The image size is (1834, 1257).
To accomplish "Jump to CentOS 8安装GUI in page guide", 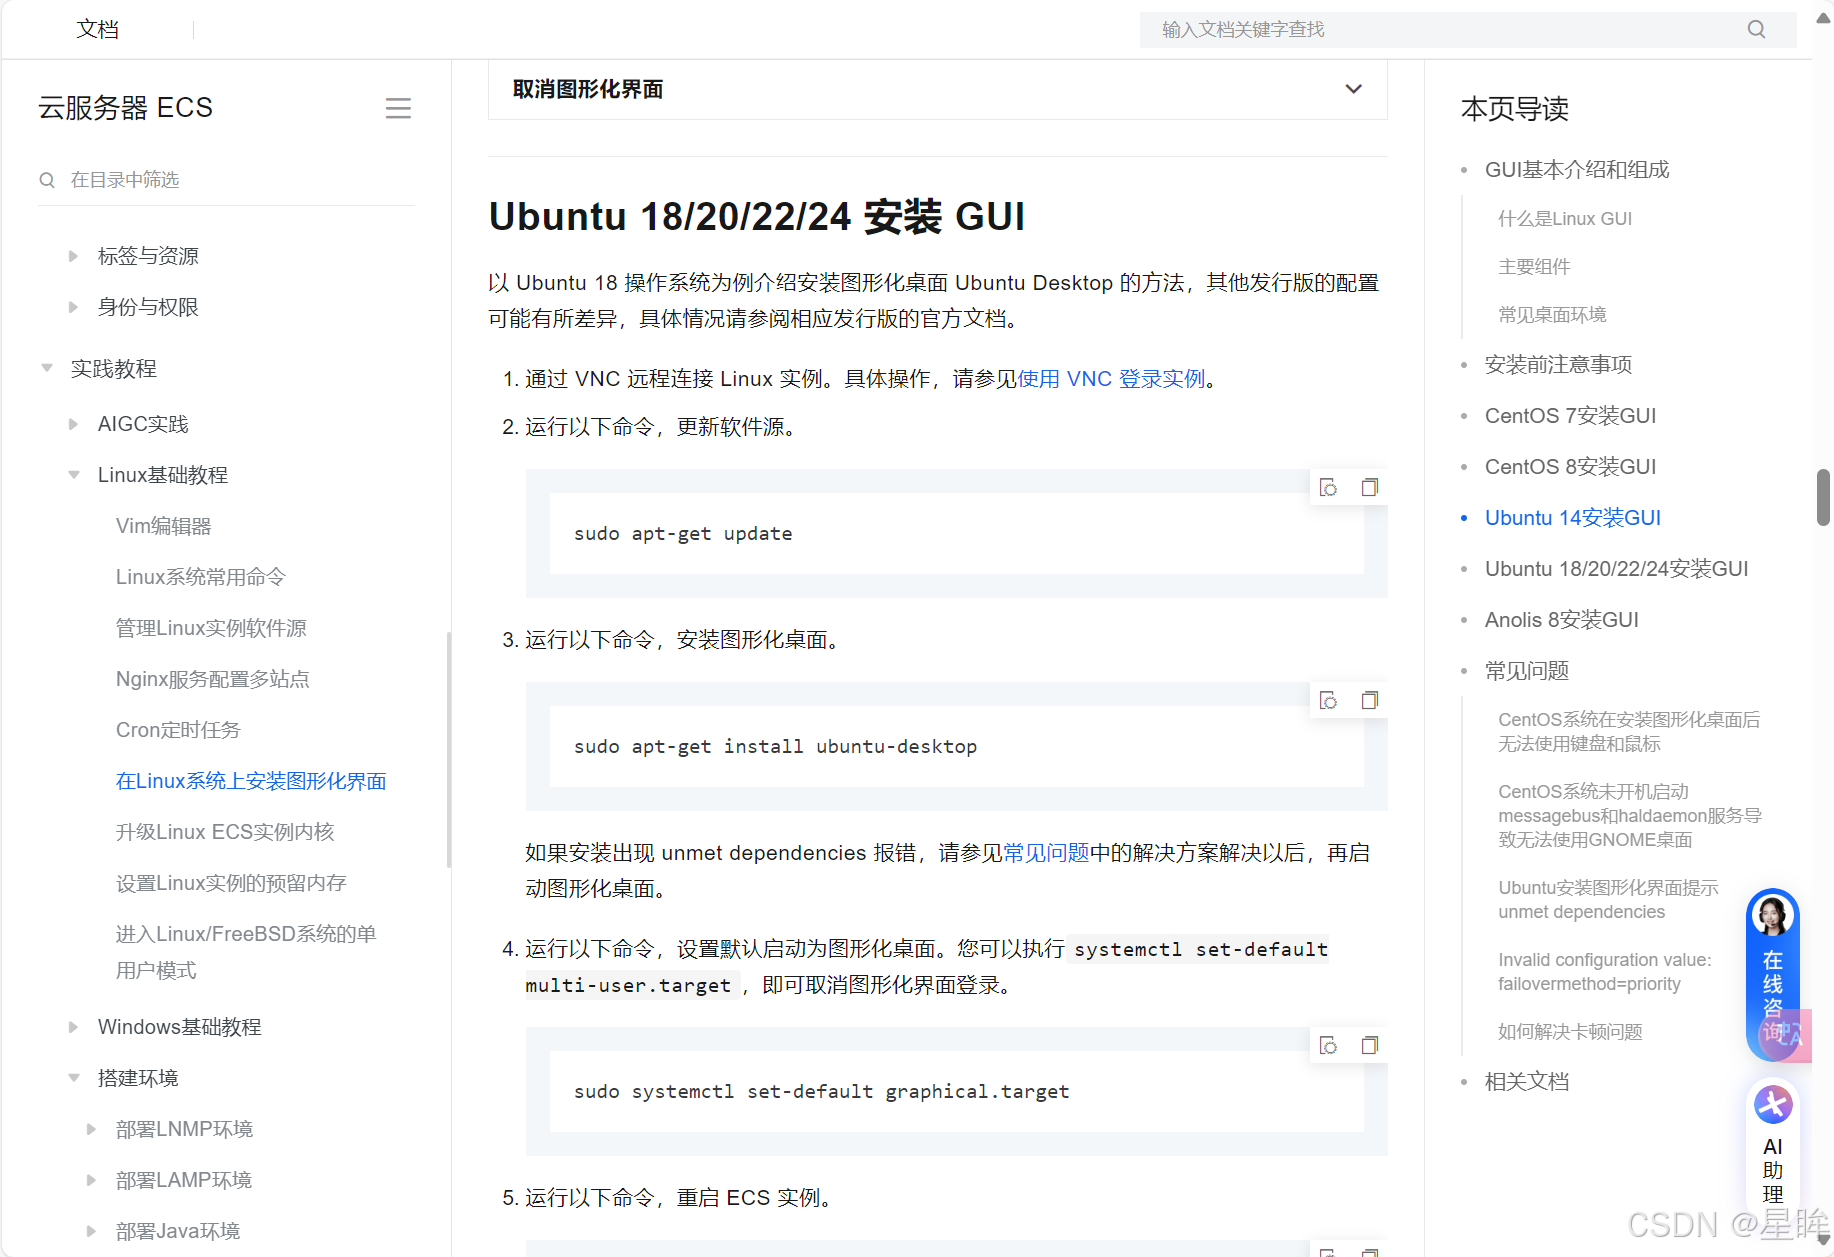I will [1570, 467].
